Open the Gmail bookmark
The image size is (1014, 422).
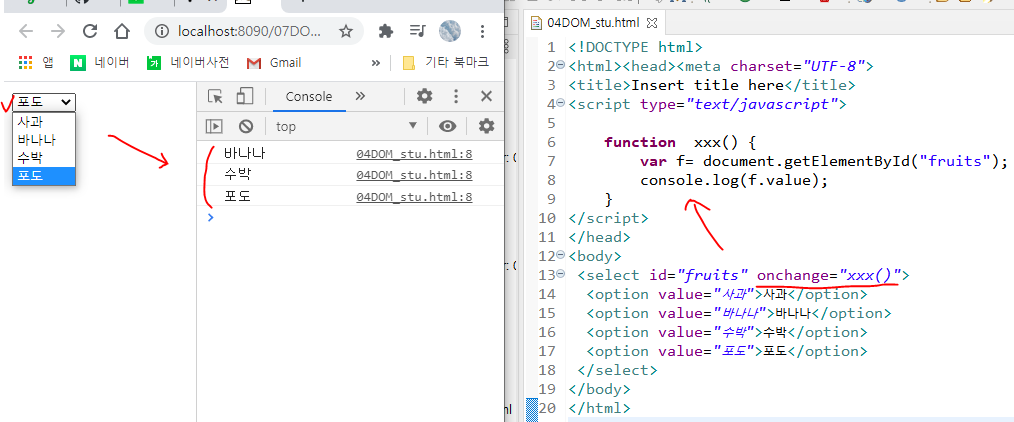click(x=274, y=63)
